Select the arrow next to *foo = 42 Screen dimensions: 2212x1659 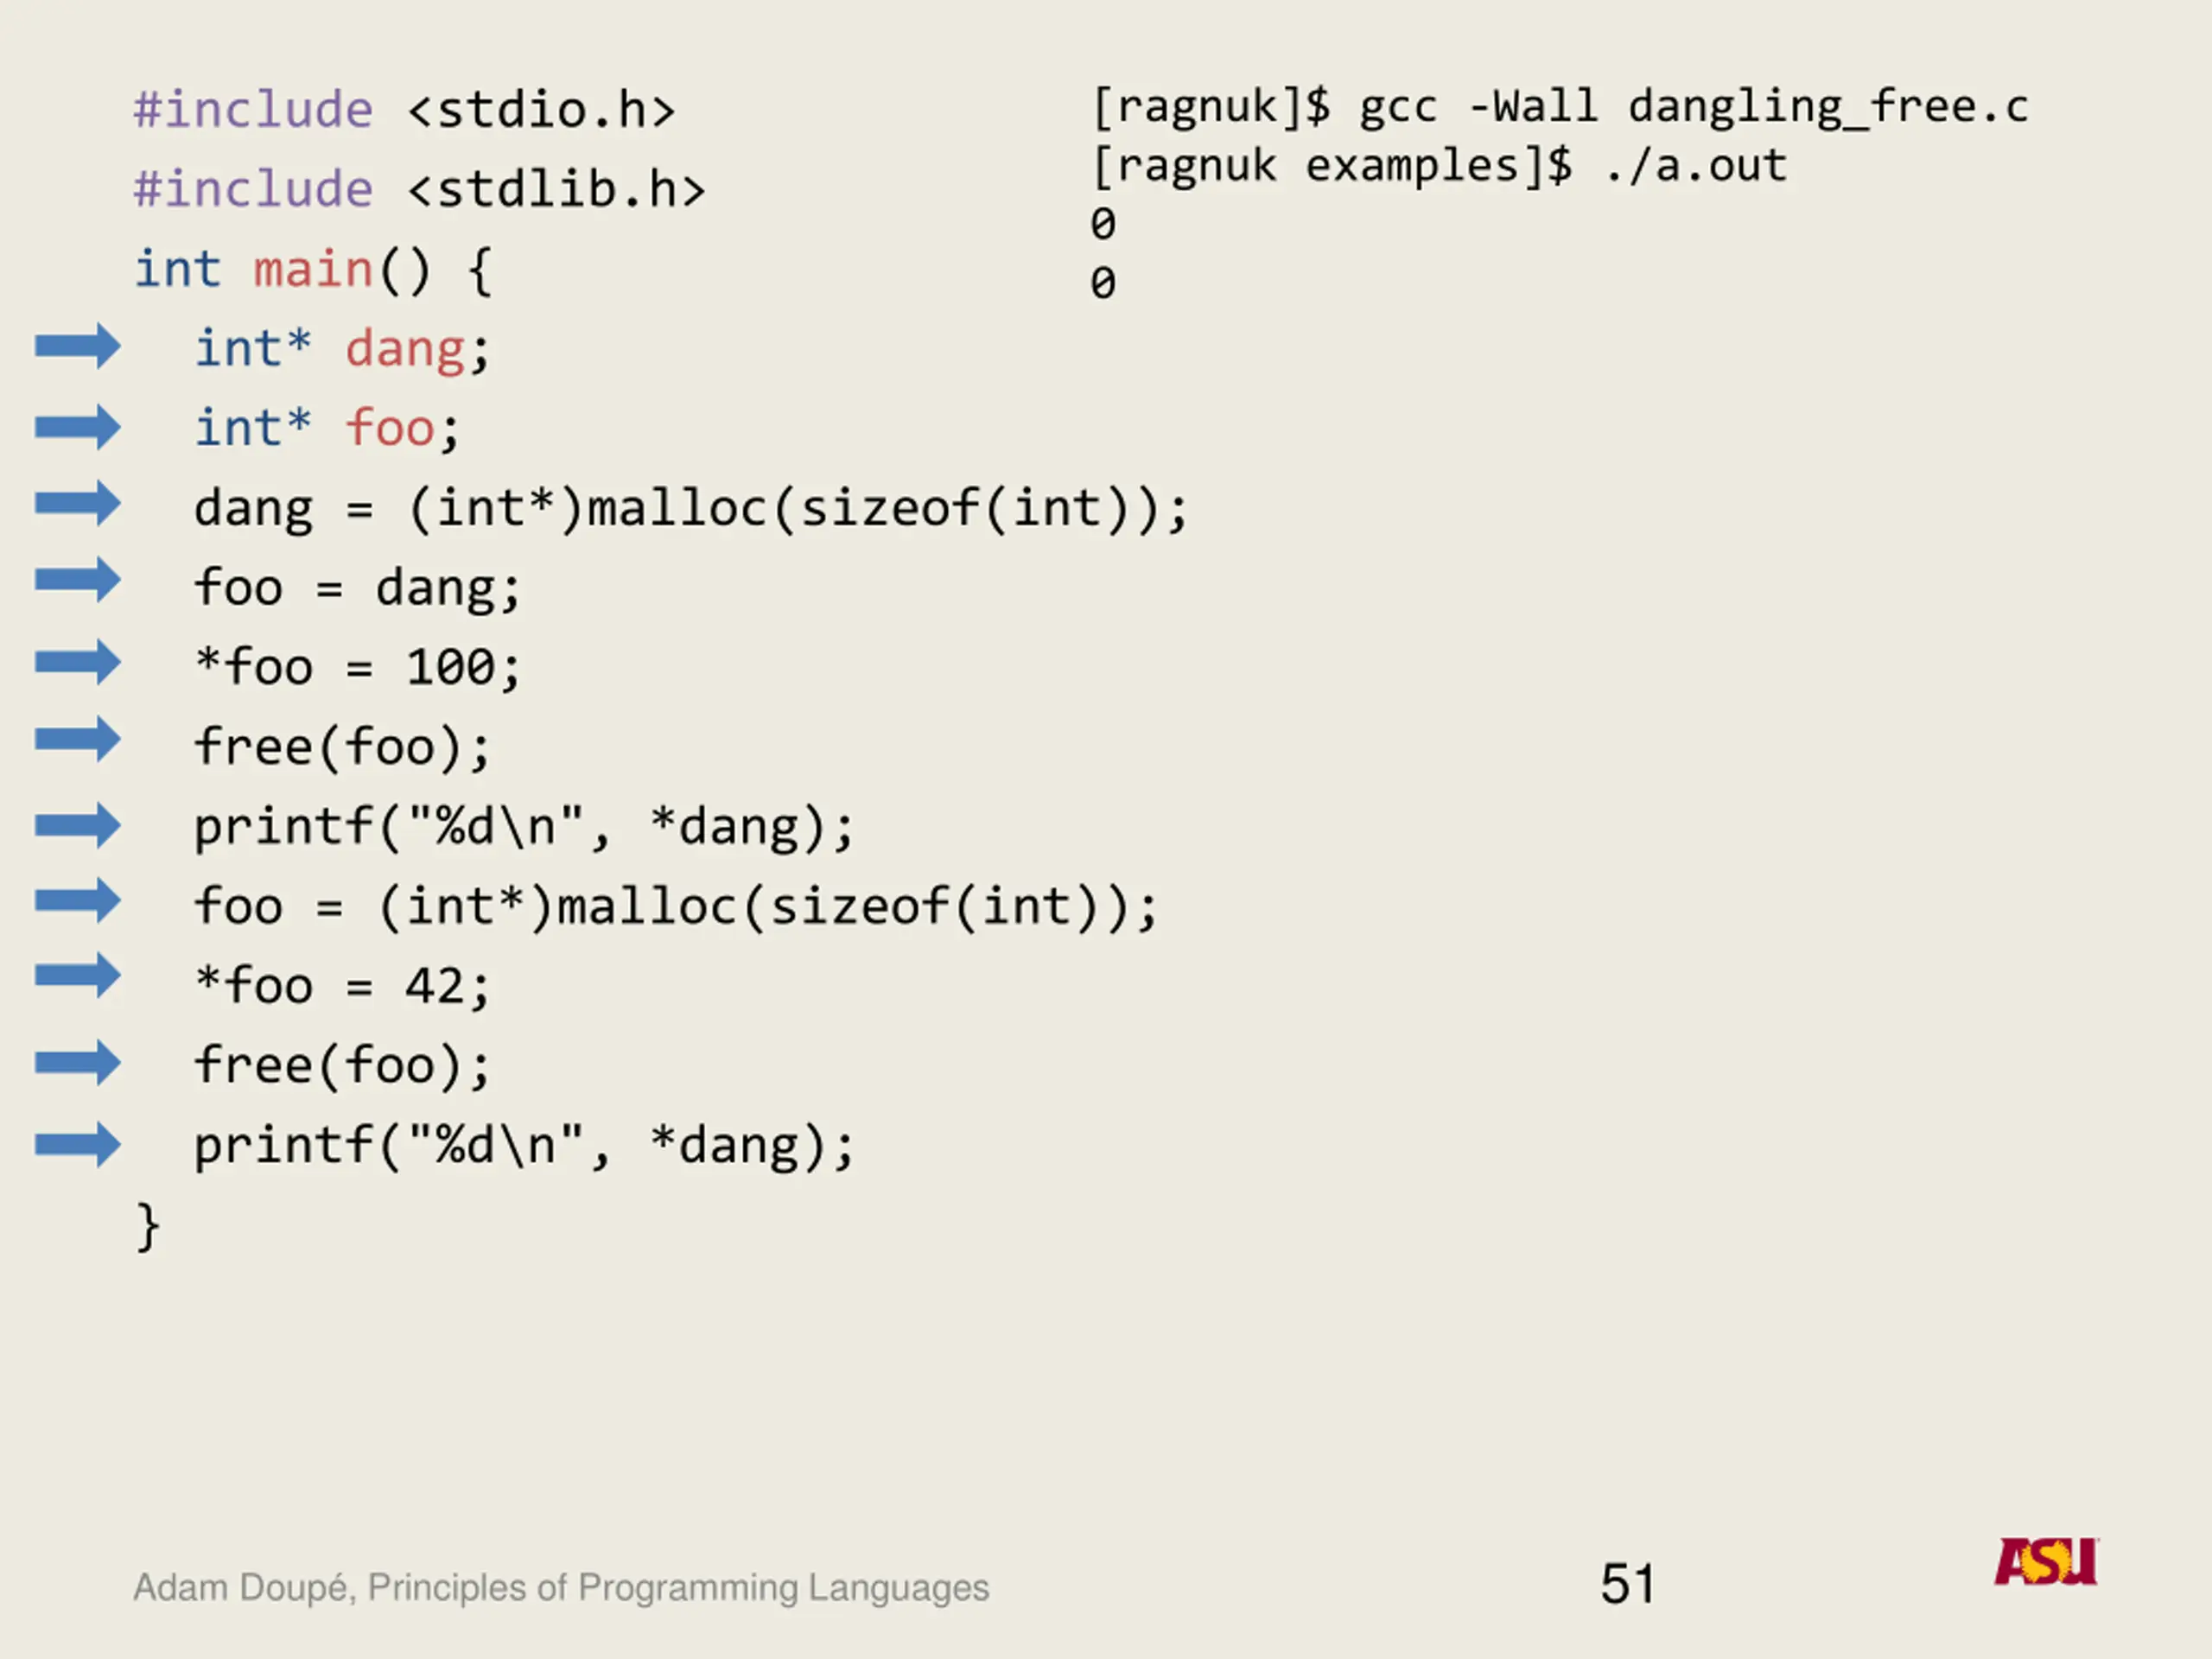coord(78,976)
